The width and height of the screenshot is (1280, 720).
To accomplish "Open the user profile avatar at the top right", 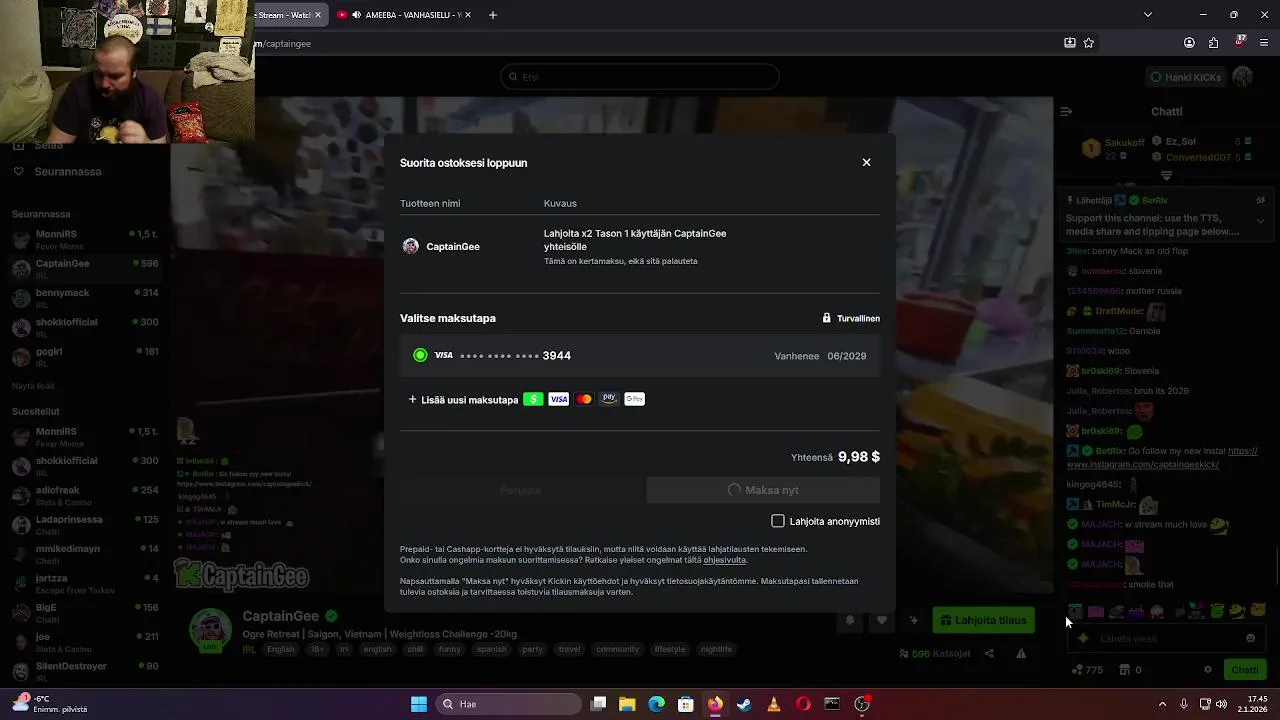I will coord(1243,77).
